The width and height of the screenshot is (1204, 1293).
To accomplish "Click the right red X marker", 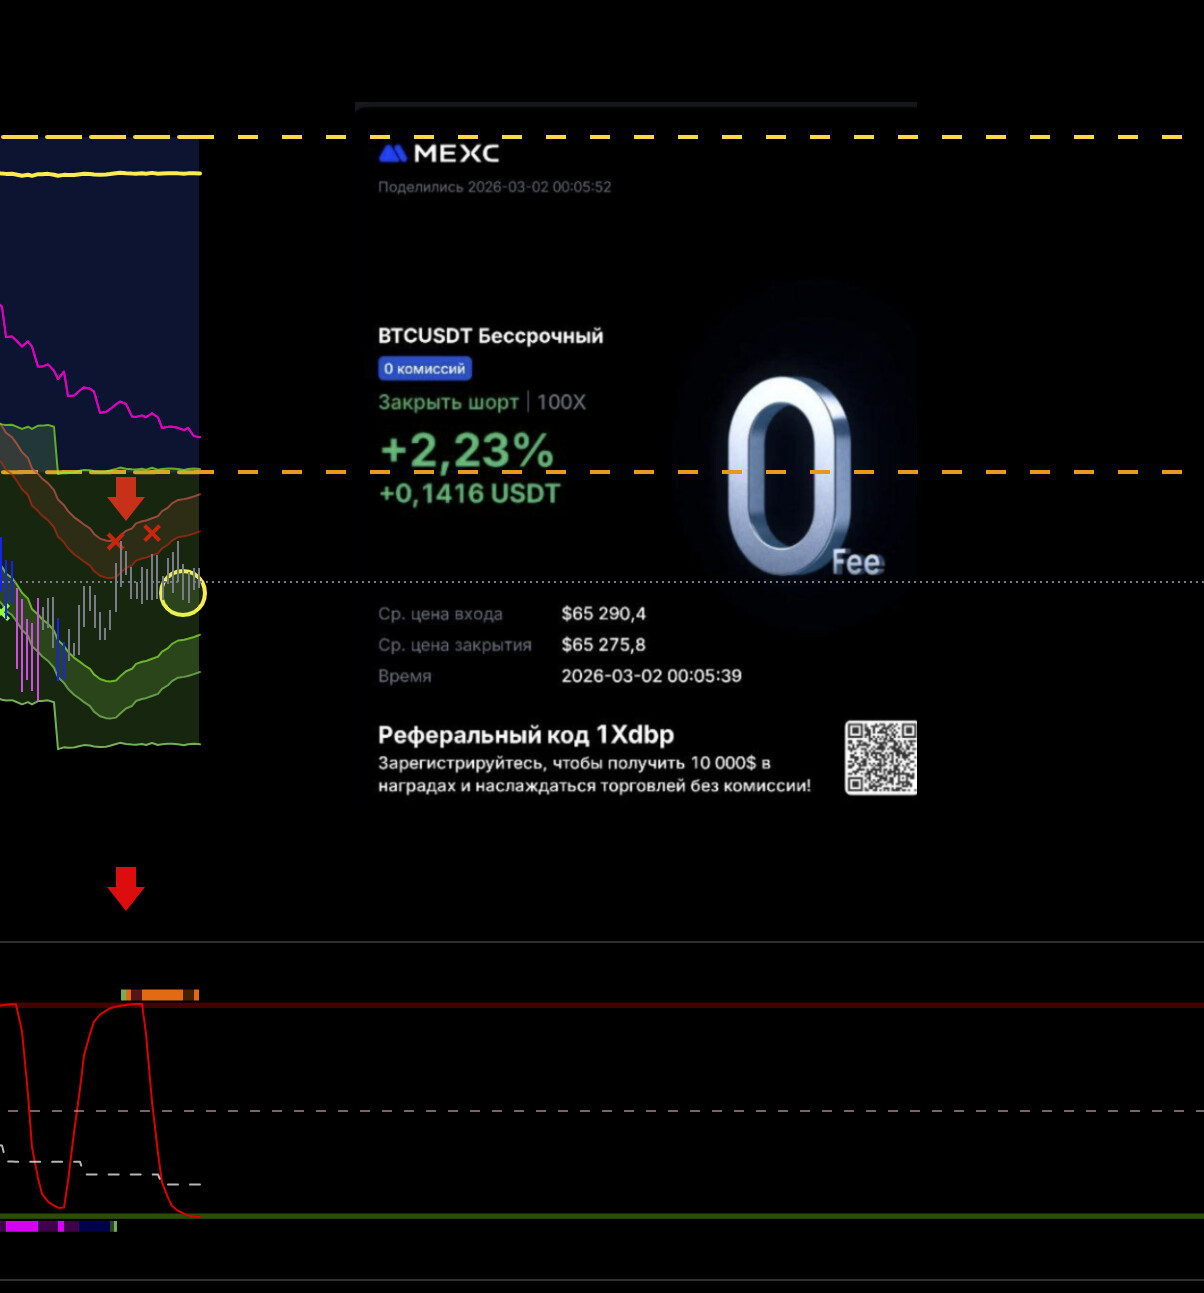I will click(x=151, y=533).
